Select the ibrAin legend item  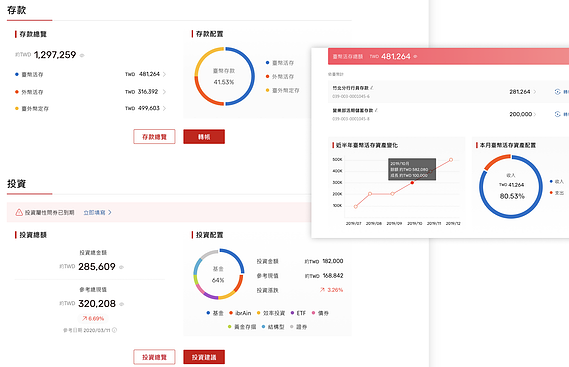tap(240, 313)
